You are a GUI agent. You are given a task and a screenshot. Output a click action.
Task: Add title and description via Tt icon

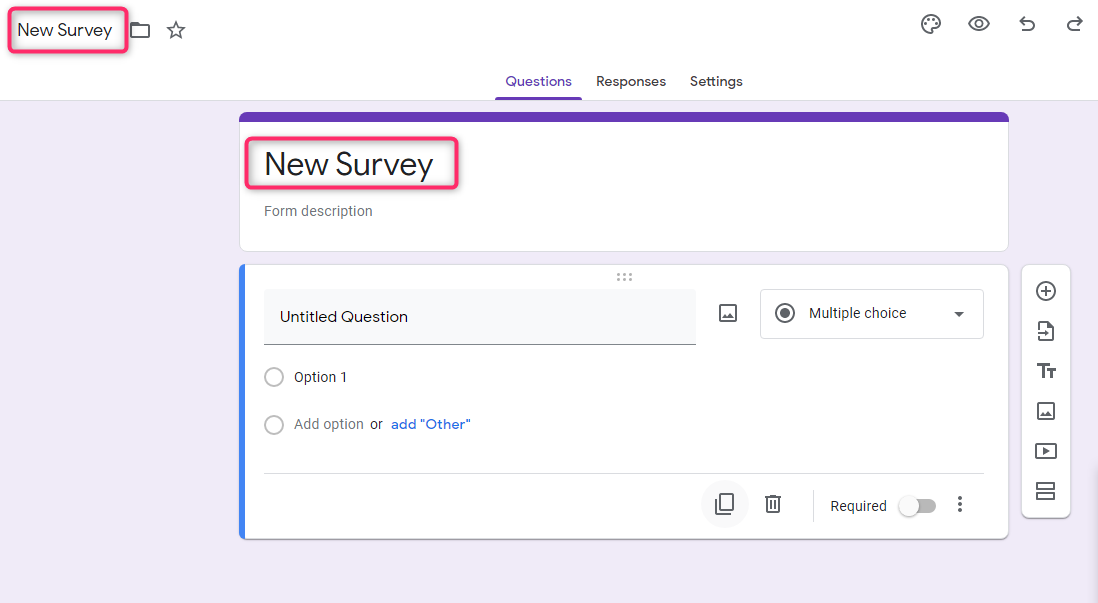pyautogui.click(x=1046, y=371)
